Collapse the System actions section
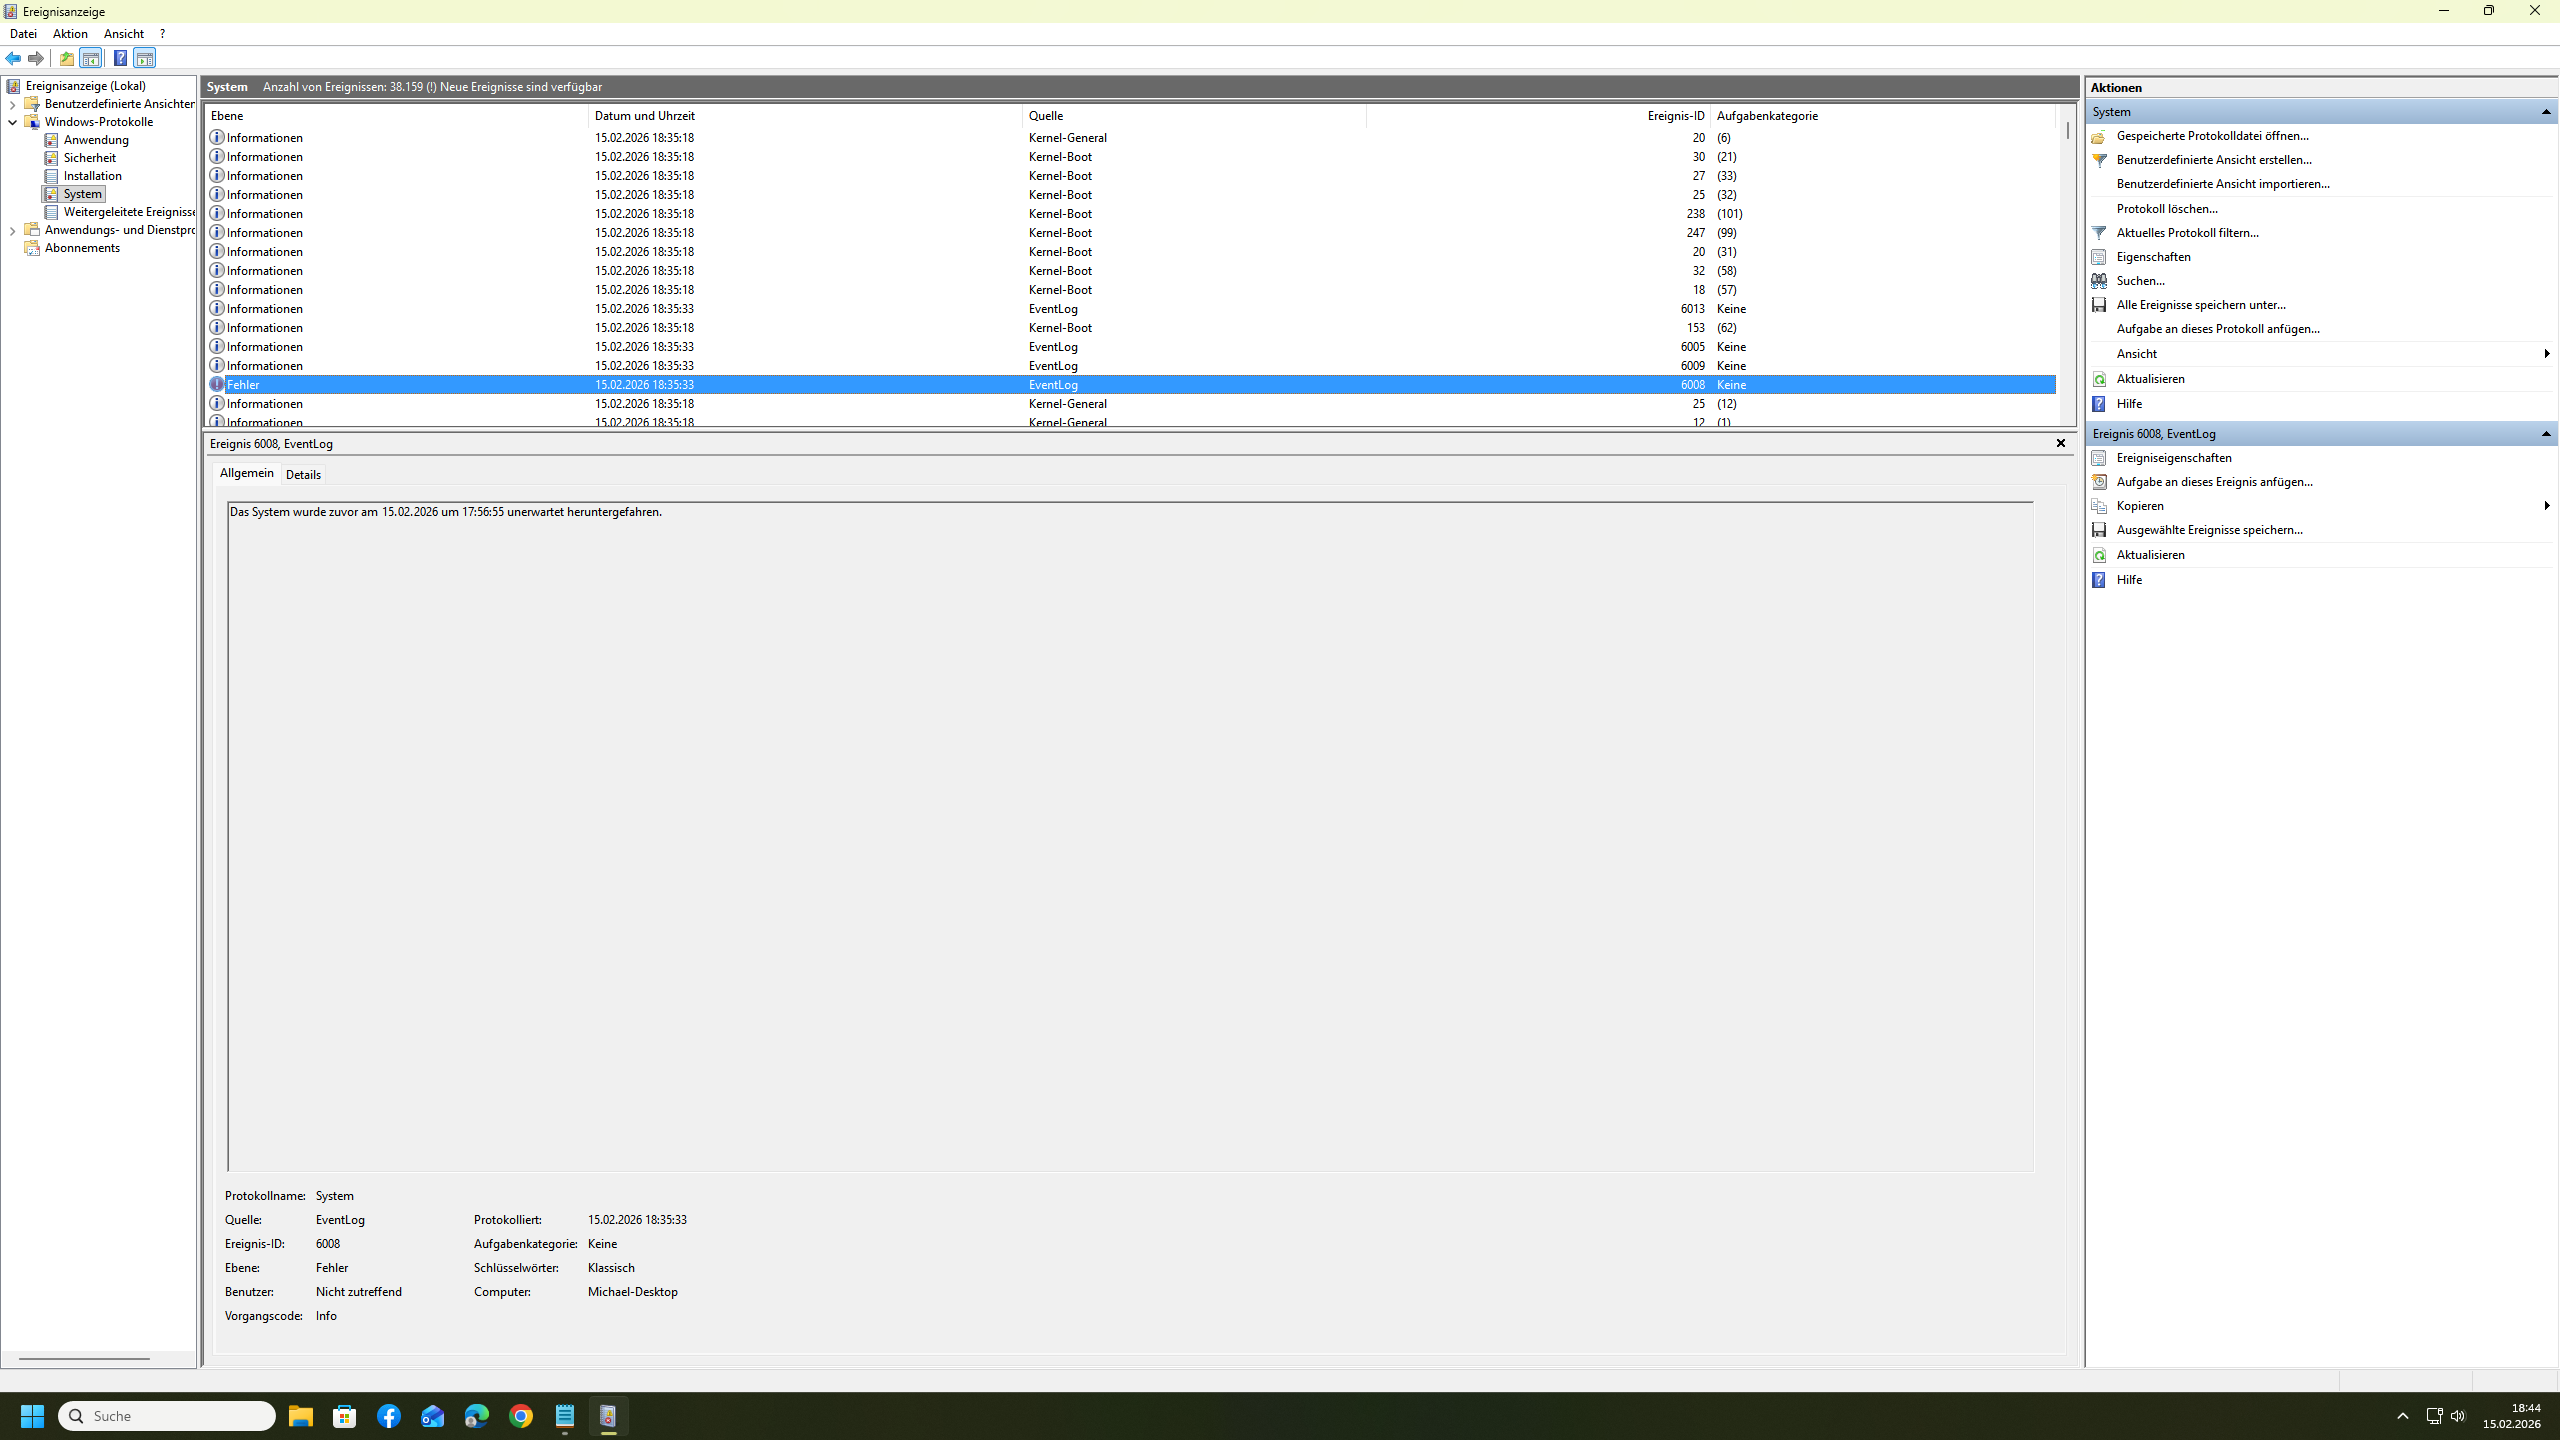Viewport: 2560px width, 1440px height. click(x=2545, y=112)
